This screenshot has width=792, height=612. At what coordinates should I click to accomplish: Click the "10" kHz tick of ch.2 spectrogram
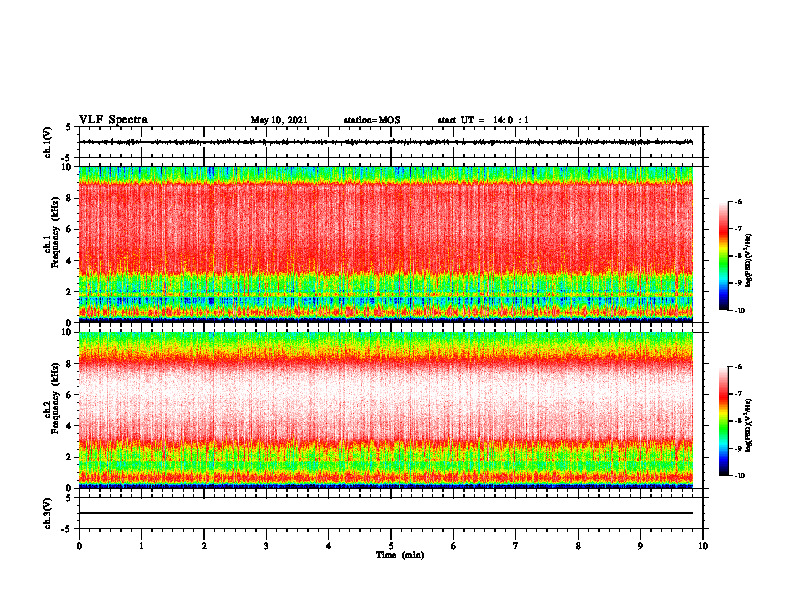point(66,332)
